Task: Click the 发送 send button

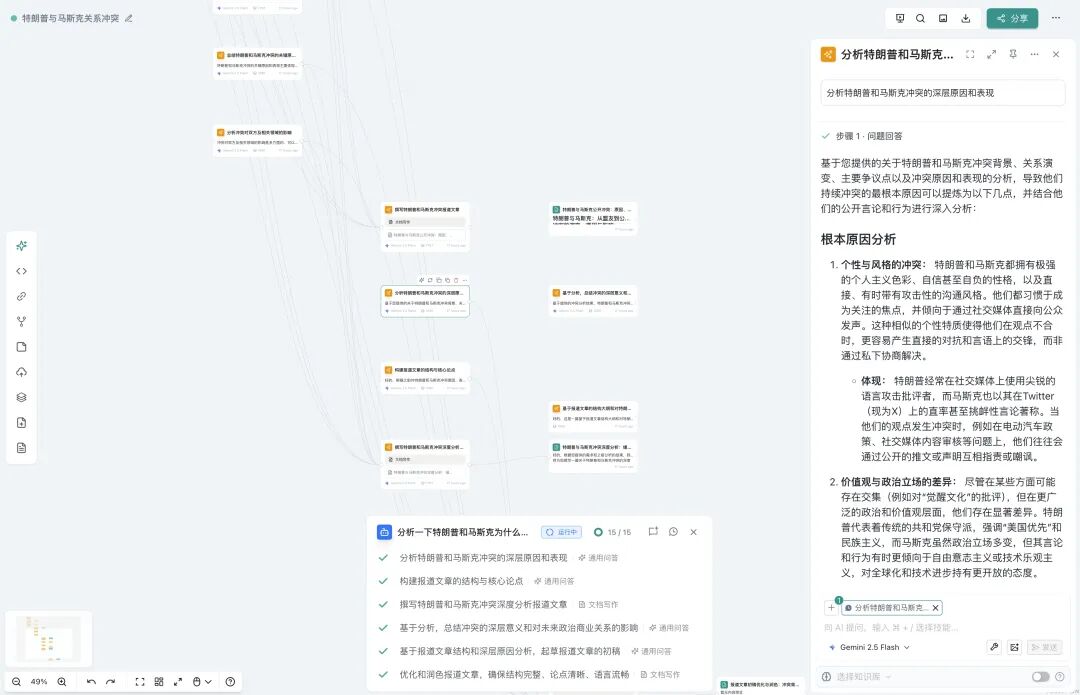Action: (1044, 647)
